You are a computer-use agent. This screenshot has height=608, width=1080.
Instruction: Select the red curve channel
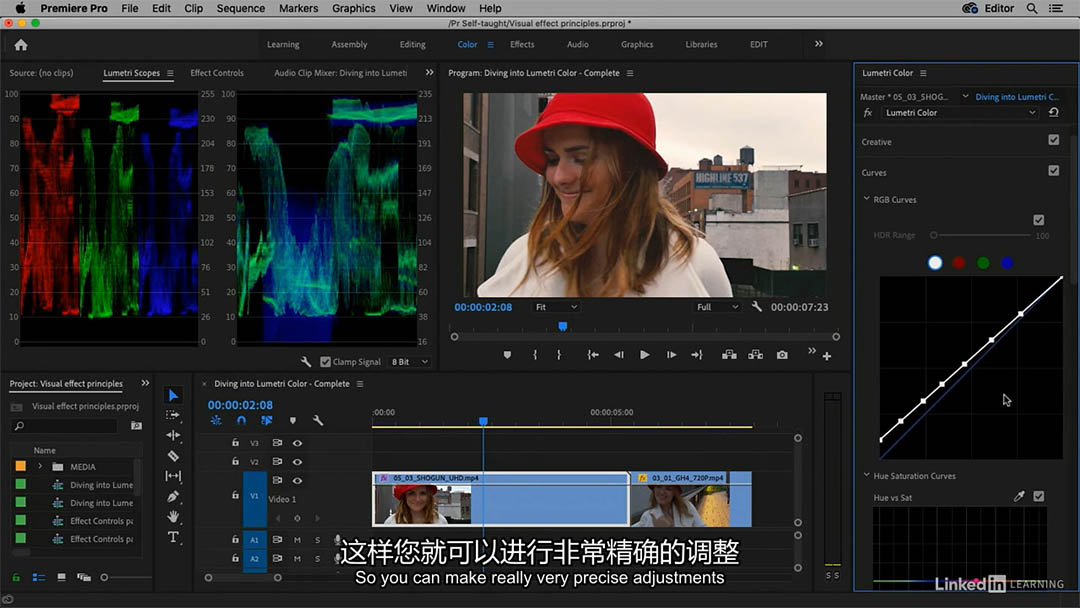959,262
